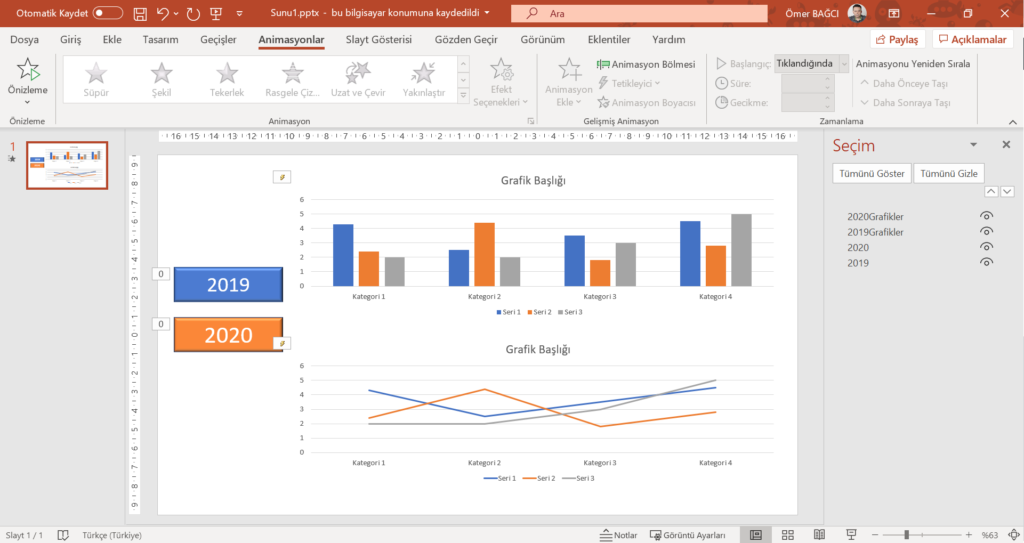This screenshot has width=1024, height=543.
Task: Apply the Rasgele Çizgiler animation effect
Action: coord(293,80)
